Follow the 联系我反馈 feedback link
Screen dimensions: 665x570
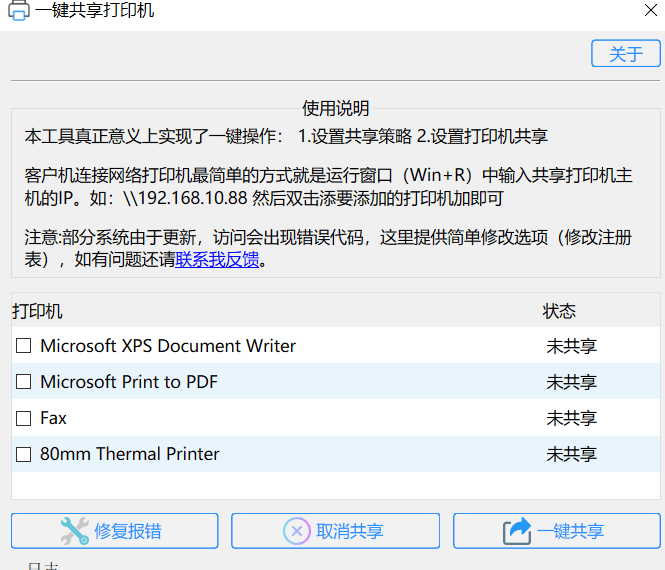coord(217,259)
